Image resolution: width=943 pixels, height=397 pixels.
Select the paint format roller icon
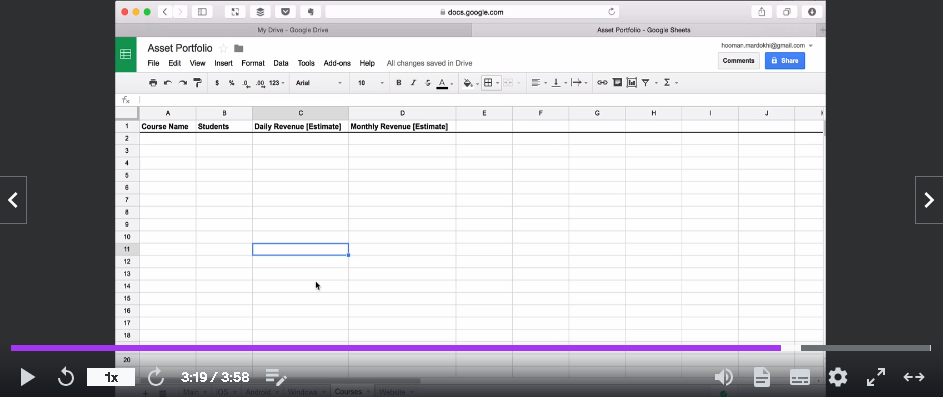(197, 83)
